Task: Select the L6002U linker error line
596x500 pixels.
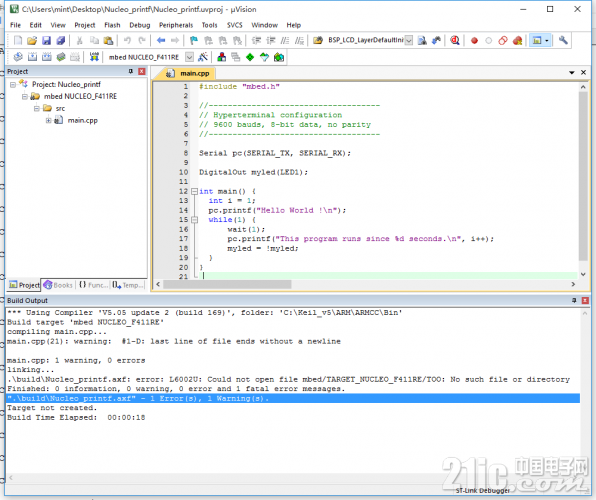Action: coord(288,379)
